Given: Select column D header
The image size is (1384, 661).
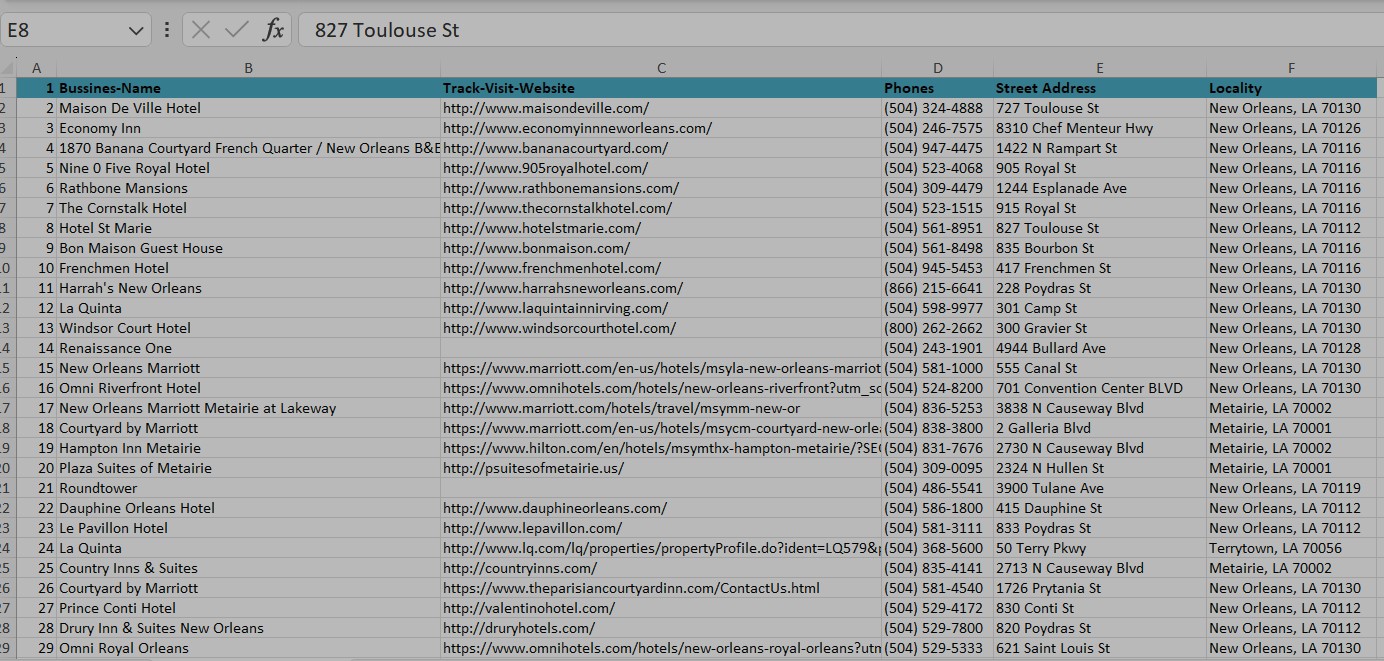Looking at the screenshot, I should tap(938, 68).
